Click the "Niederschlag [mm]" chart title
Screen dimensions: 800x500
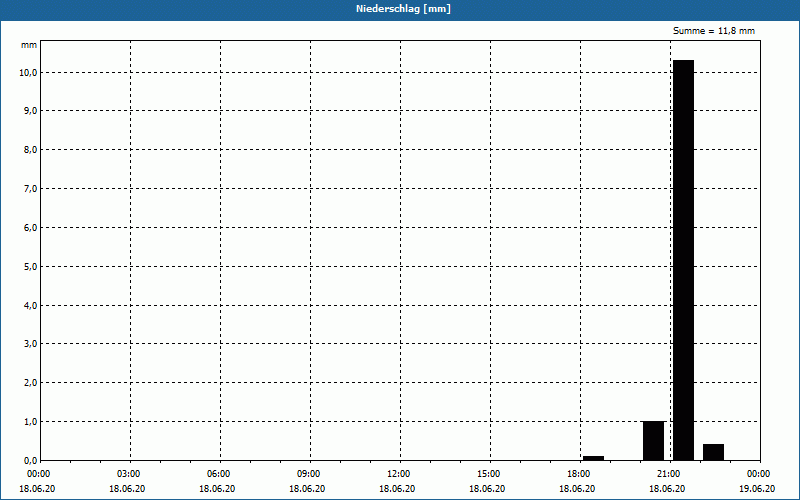[400, 9]
